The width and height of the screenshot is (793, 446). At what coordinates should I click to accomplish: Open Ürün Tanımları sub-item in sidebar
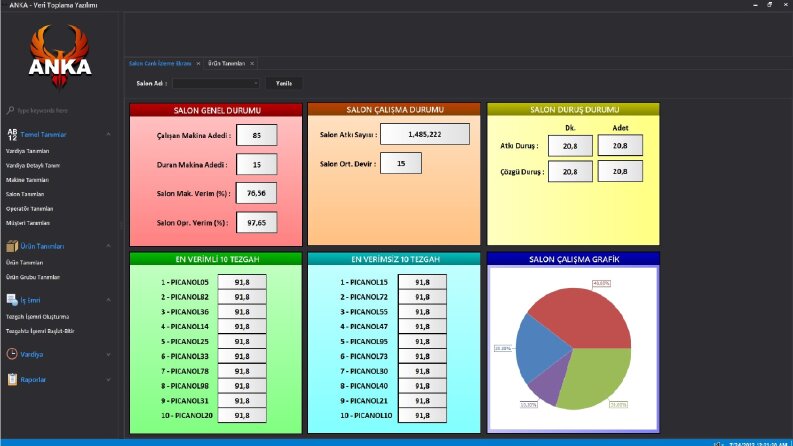tap(24, 263)
